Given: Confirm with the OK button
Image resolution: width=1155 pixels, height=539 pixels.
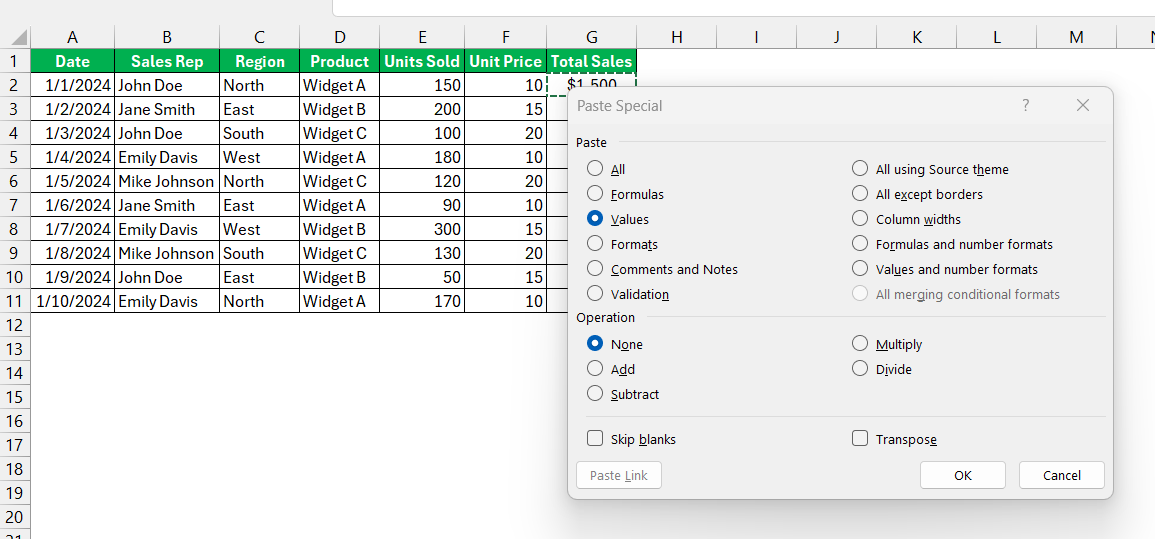Looking at the screenshot, I should pyautogui.click(x=963, y=475).
